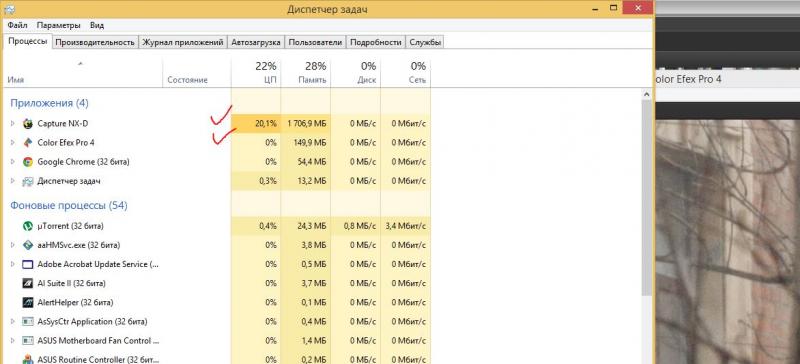The width and height of the screenshot is (800, 364).
Task: Click the scrollbar up arrow
Action: [x=646, y=95]
